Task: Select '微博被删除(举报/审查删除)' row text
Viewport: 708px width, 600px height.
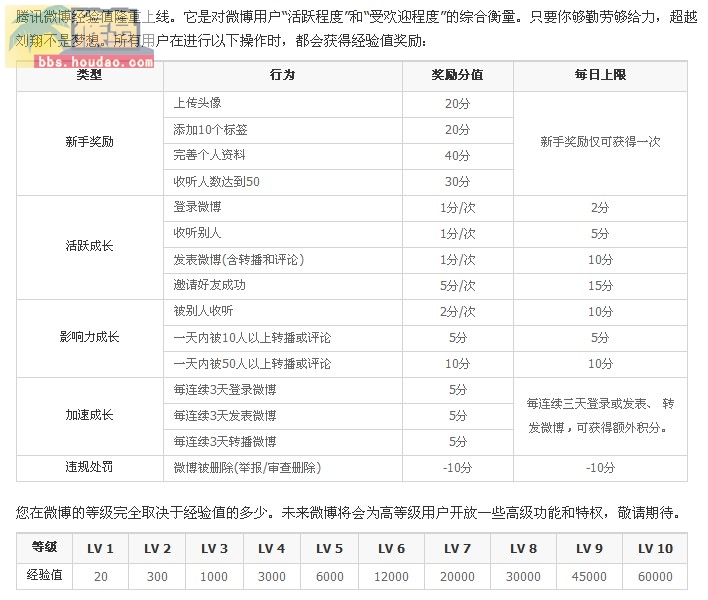Action: coord(247,468)
